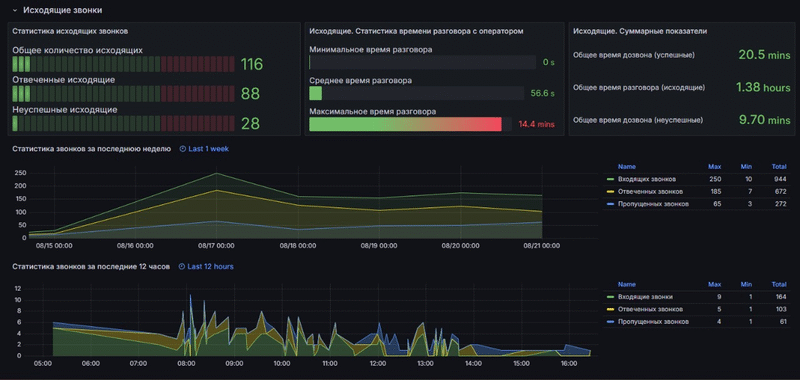Click yellow color swatch for weekly Отвеченных звонков
800x380 pixels.
610,192
